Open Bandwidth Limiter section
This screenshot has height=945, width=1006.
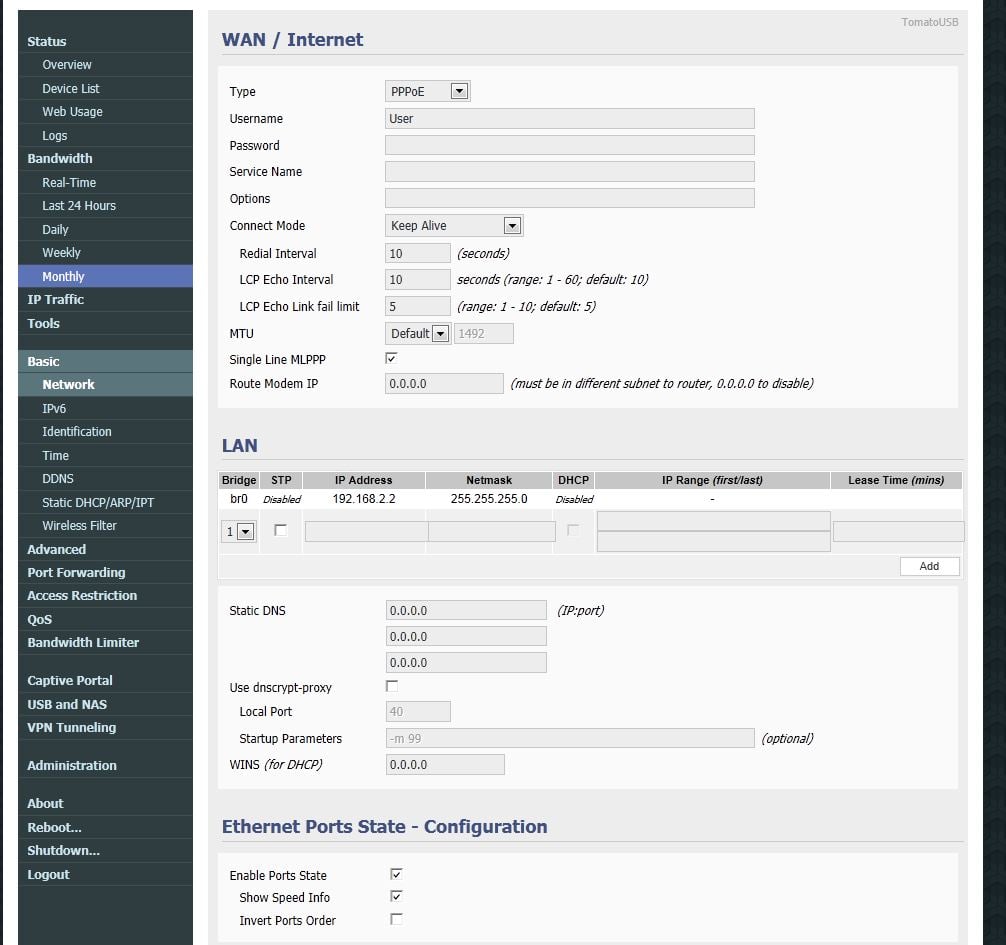point(83,642)
